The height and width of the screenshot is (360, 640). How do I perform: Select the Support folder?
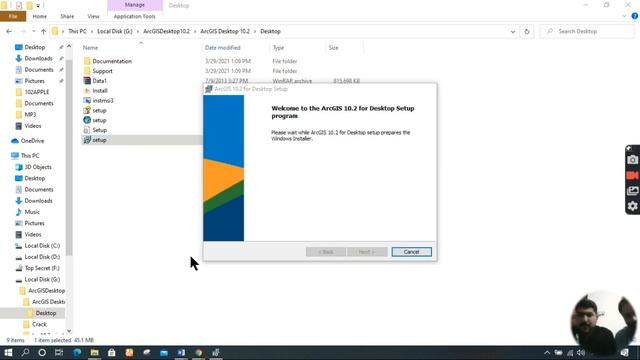coord(102,71)
